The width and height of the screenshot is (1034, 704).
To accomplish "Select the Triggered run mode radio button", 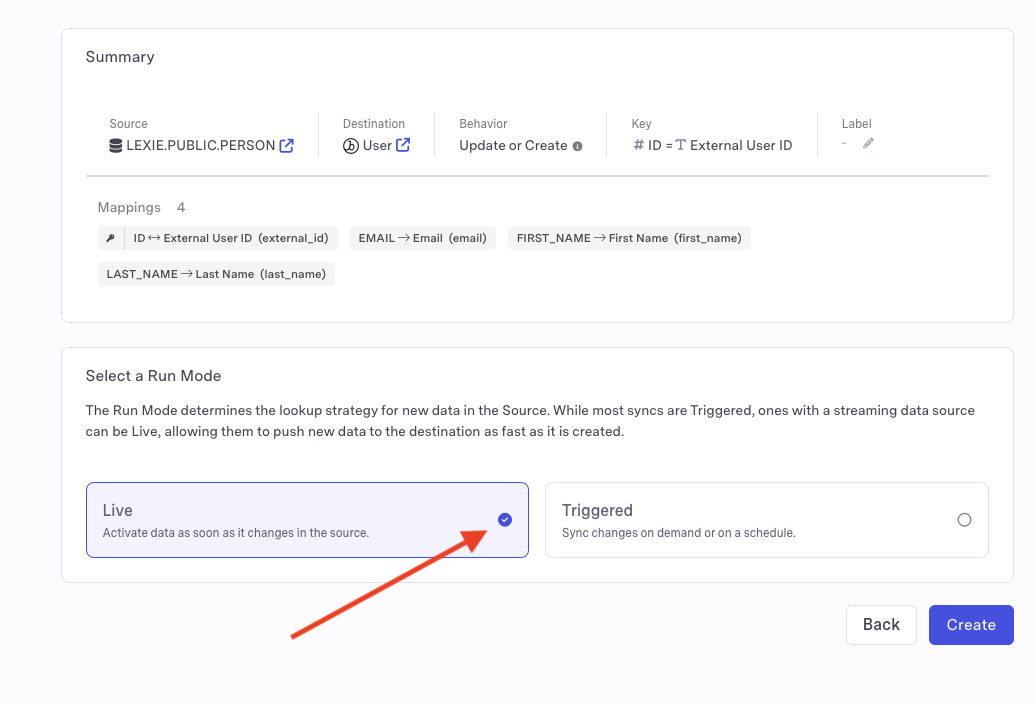I will pyautogui.click(x=964, y=520).
